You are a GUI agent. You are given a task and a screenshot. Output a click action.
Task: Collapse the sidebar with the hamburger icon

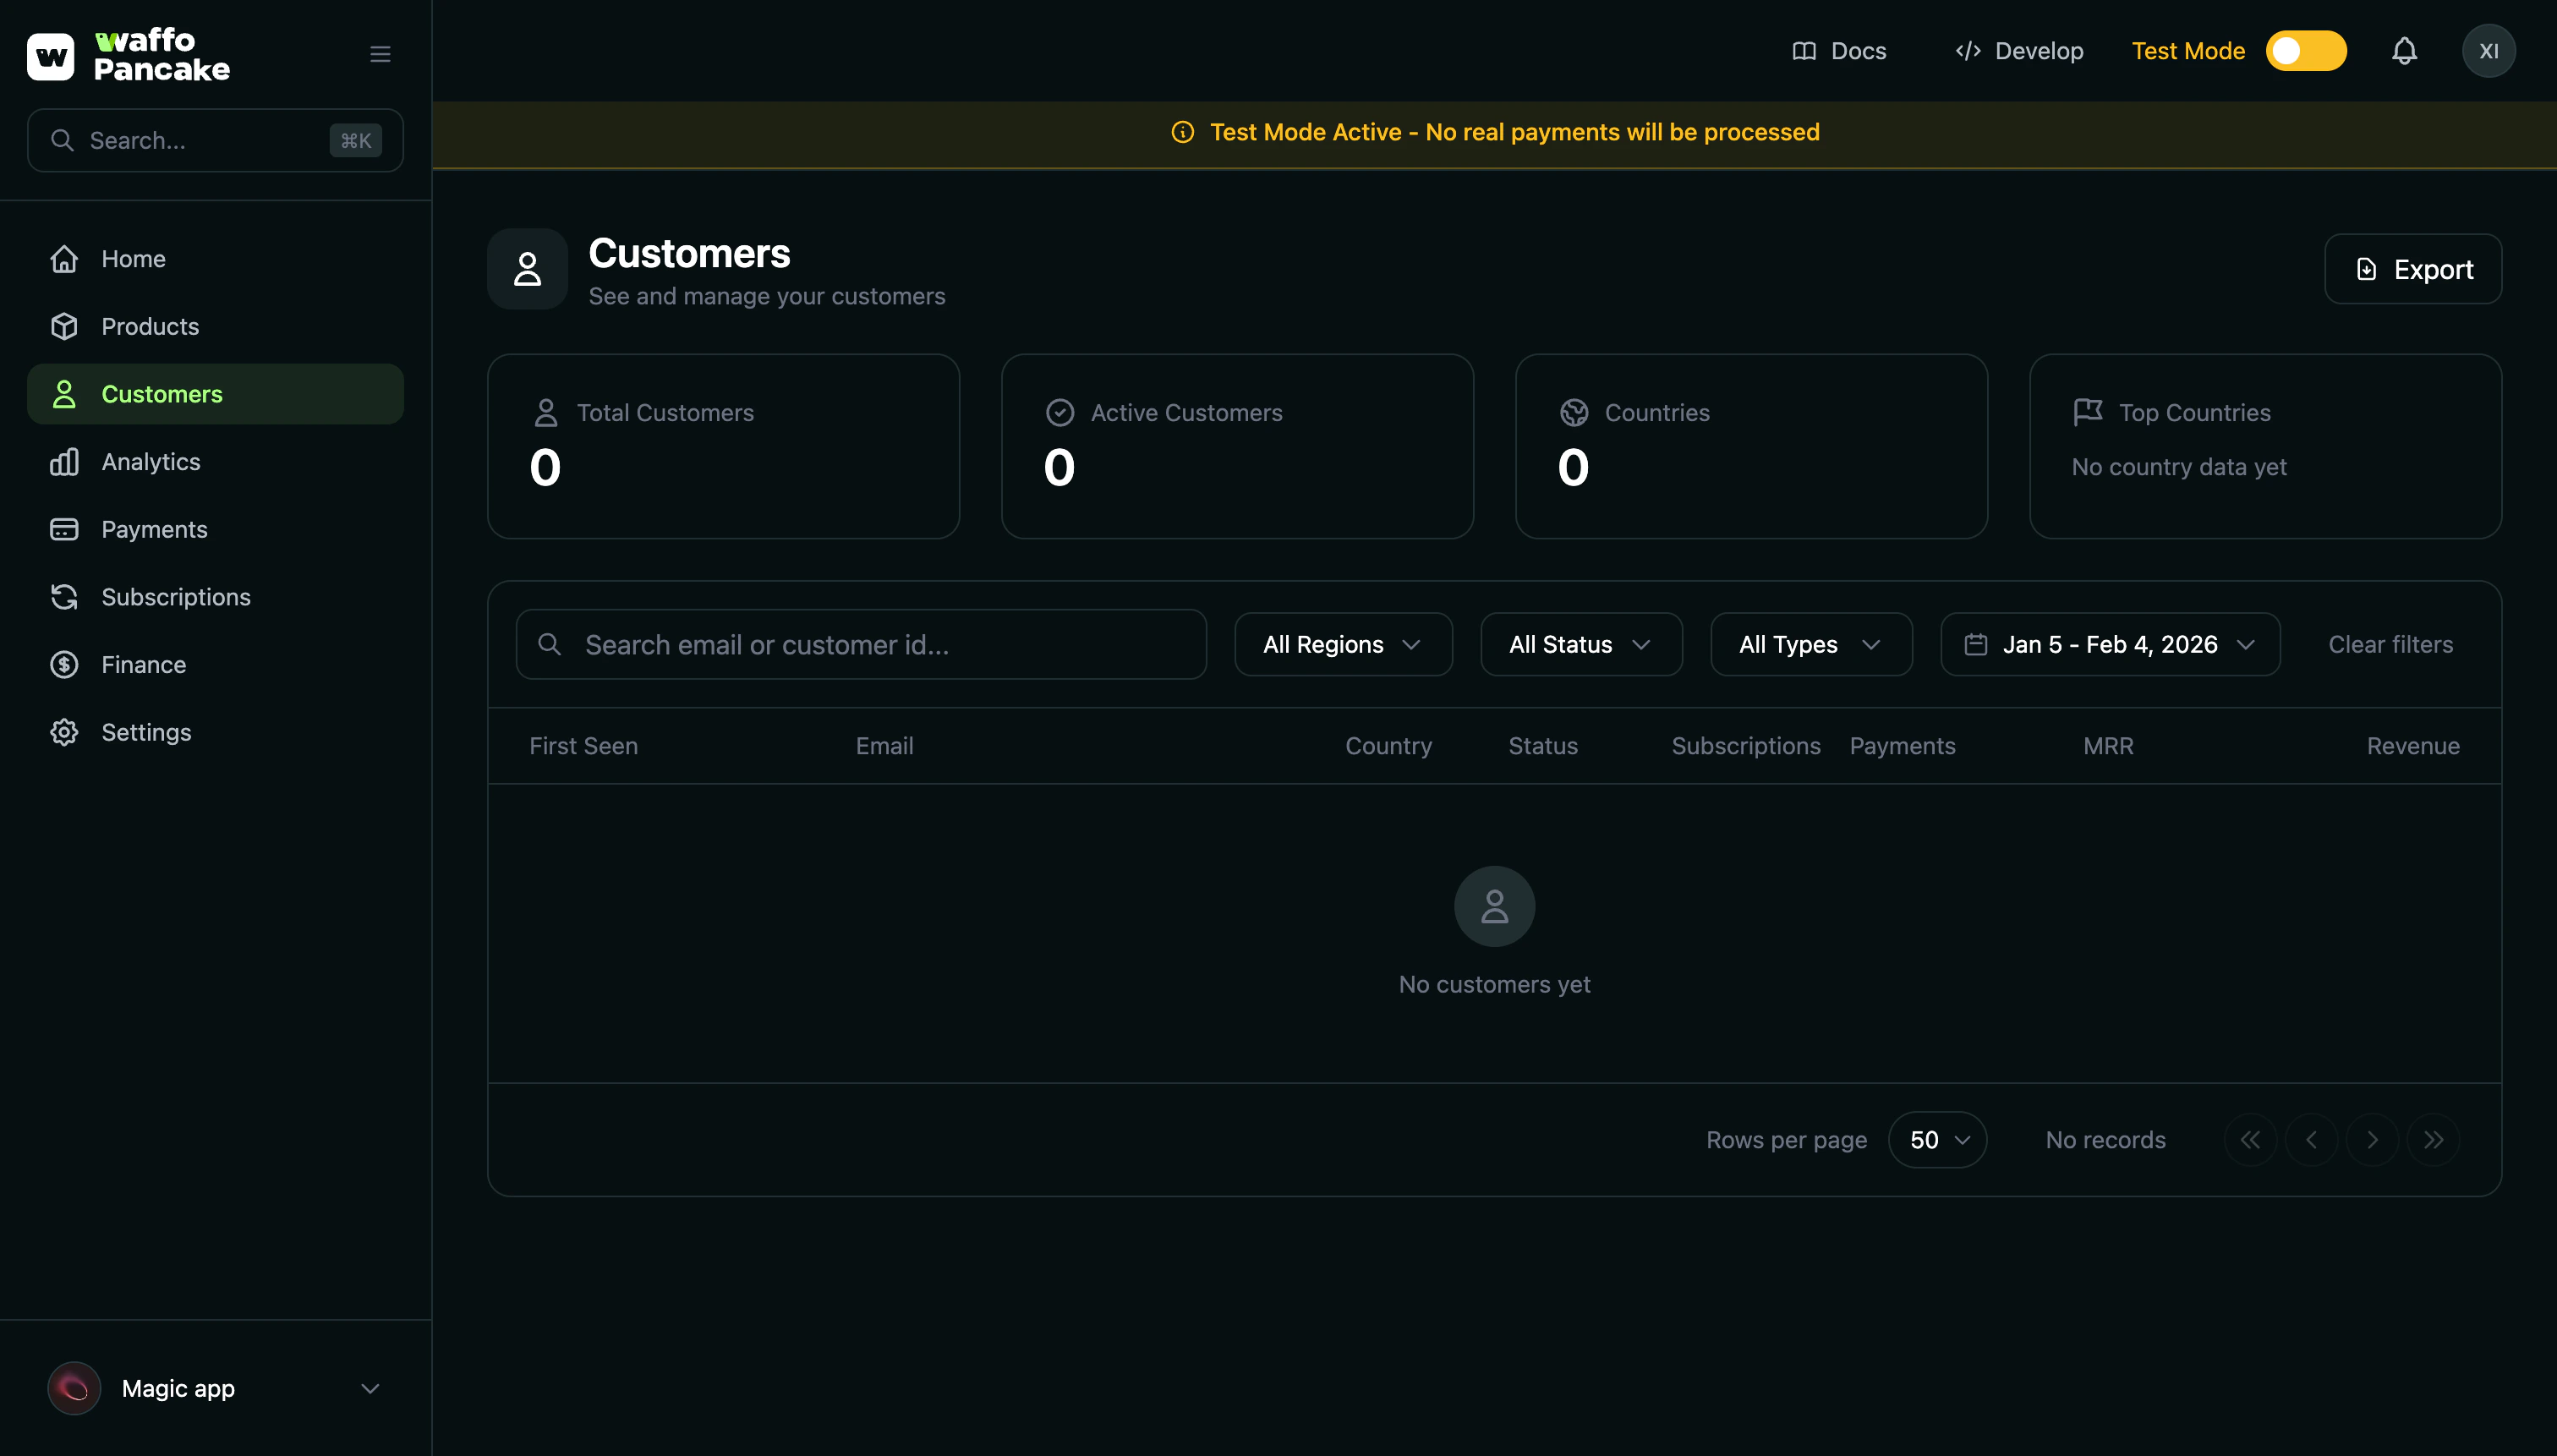coord(380,53)
